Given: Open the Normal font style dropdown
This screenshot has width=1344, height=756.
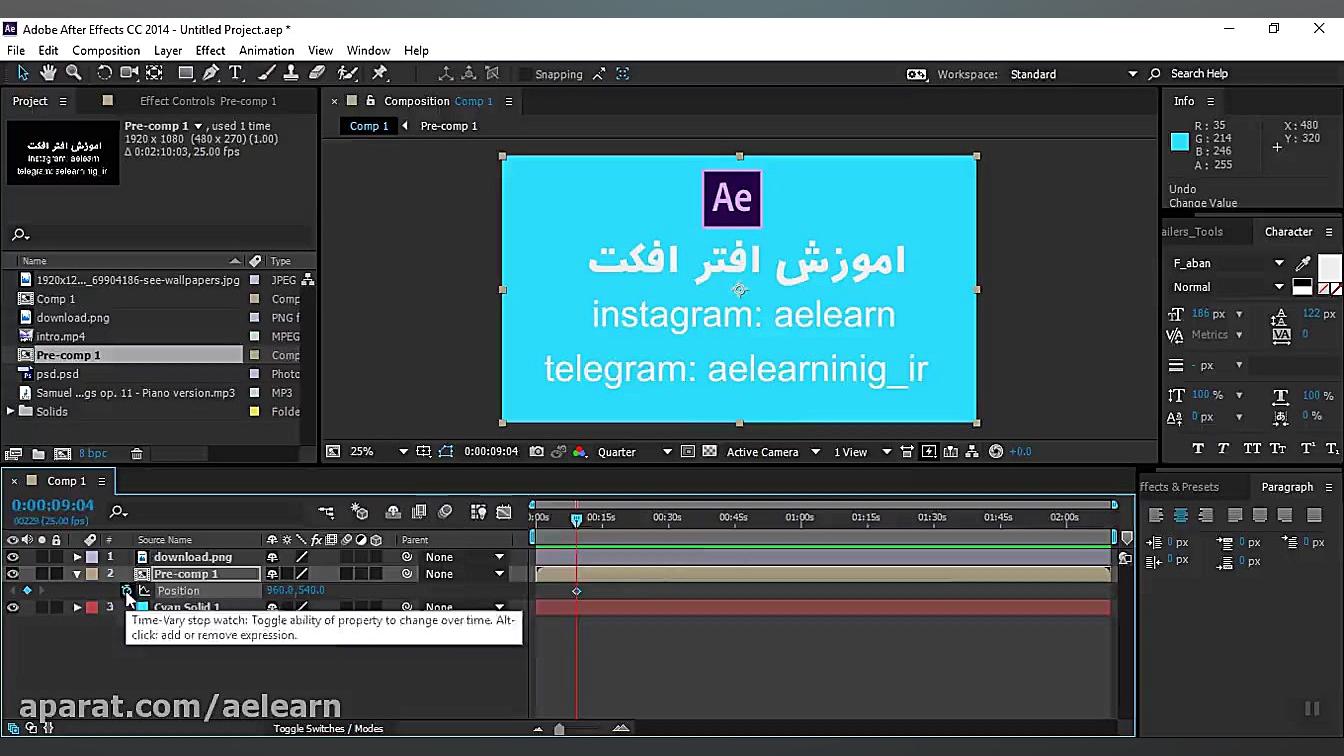Looking at the screenshot, I should coord(1228,287).
